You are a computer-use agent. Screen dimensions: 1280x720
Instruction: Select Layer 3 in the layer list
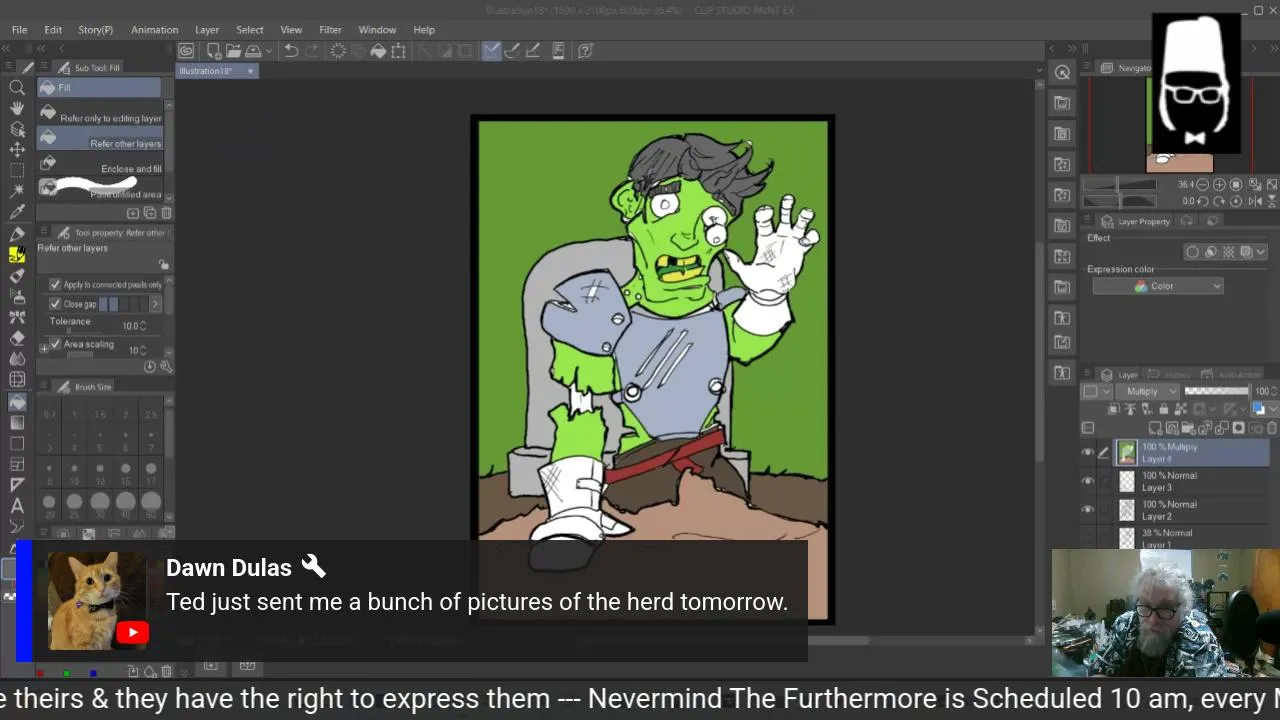1190,481
